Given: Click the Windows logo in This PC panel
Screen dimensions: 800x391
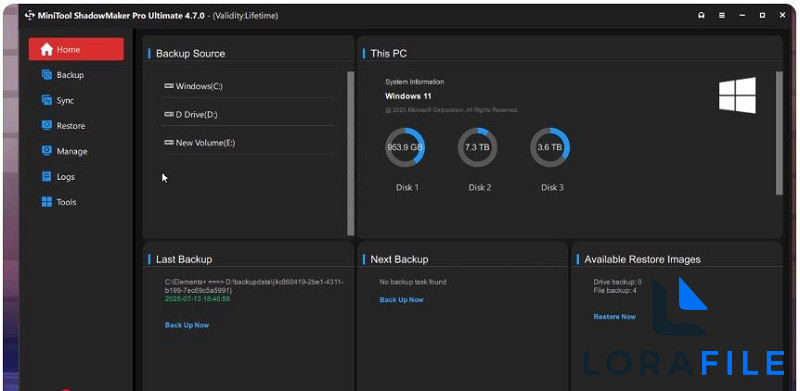Looking at the screenshot, I should pyautogui.click(x=737, y=95).
